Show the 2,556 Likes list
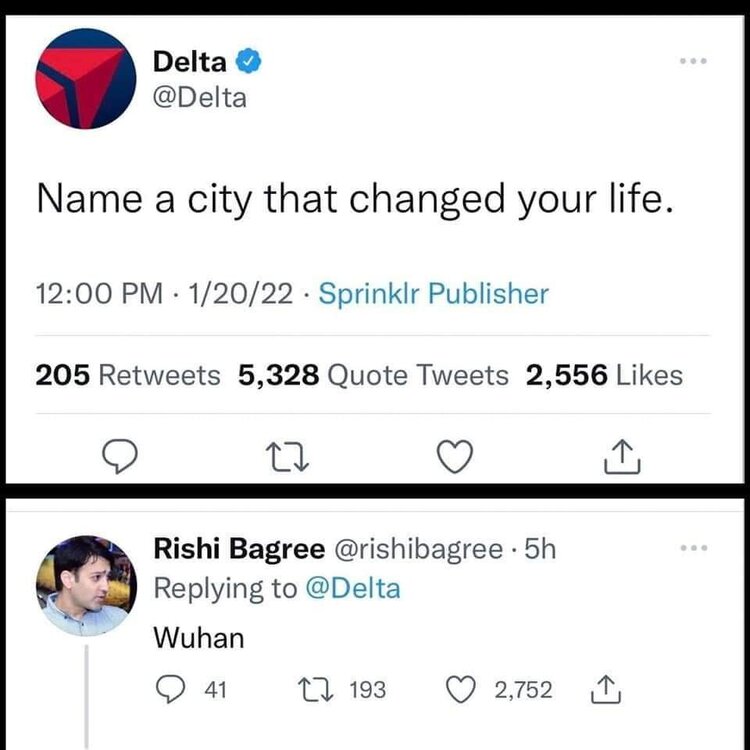The image size is (750, 750). (604, 375)
